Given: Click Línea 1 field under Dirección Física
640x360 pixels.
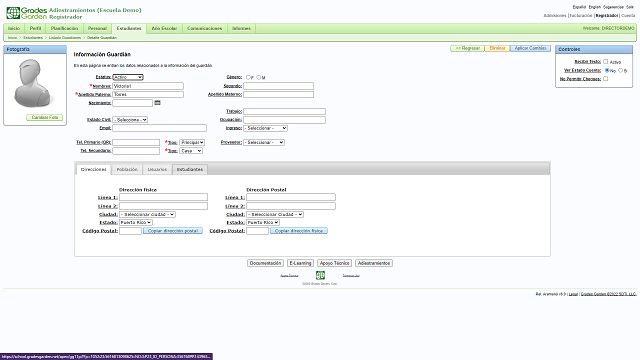Looking at the screenshot, I should coord(163,197).
